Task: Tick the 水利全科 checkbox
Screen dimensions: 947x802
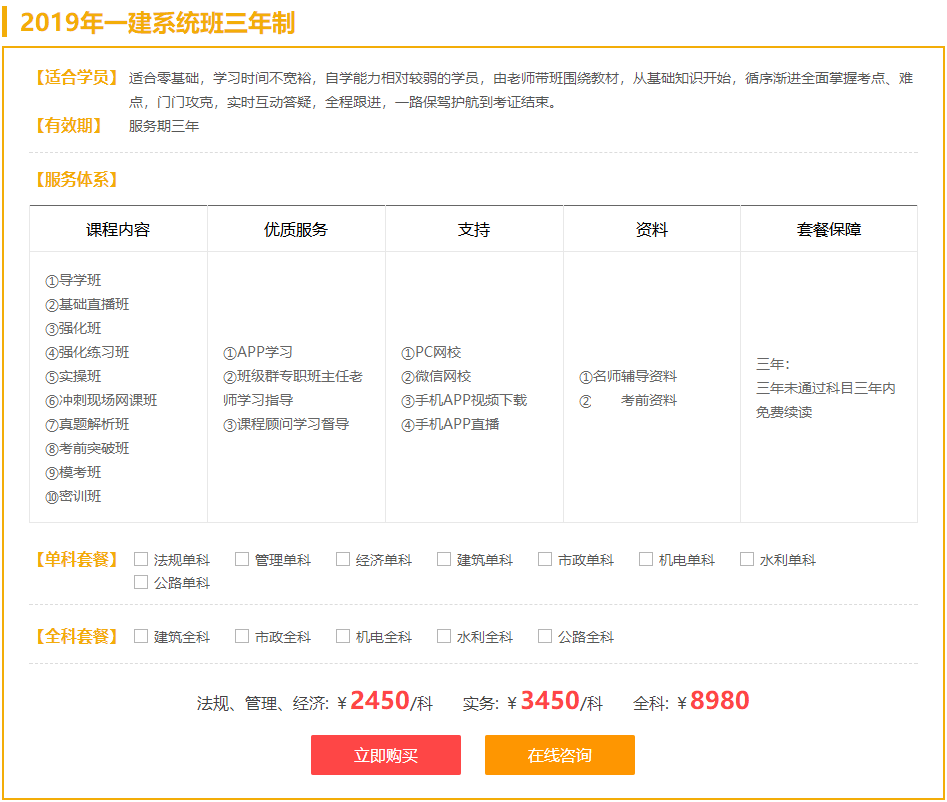Action: (x=444, y=636)
